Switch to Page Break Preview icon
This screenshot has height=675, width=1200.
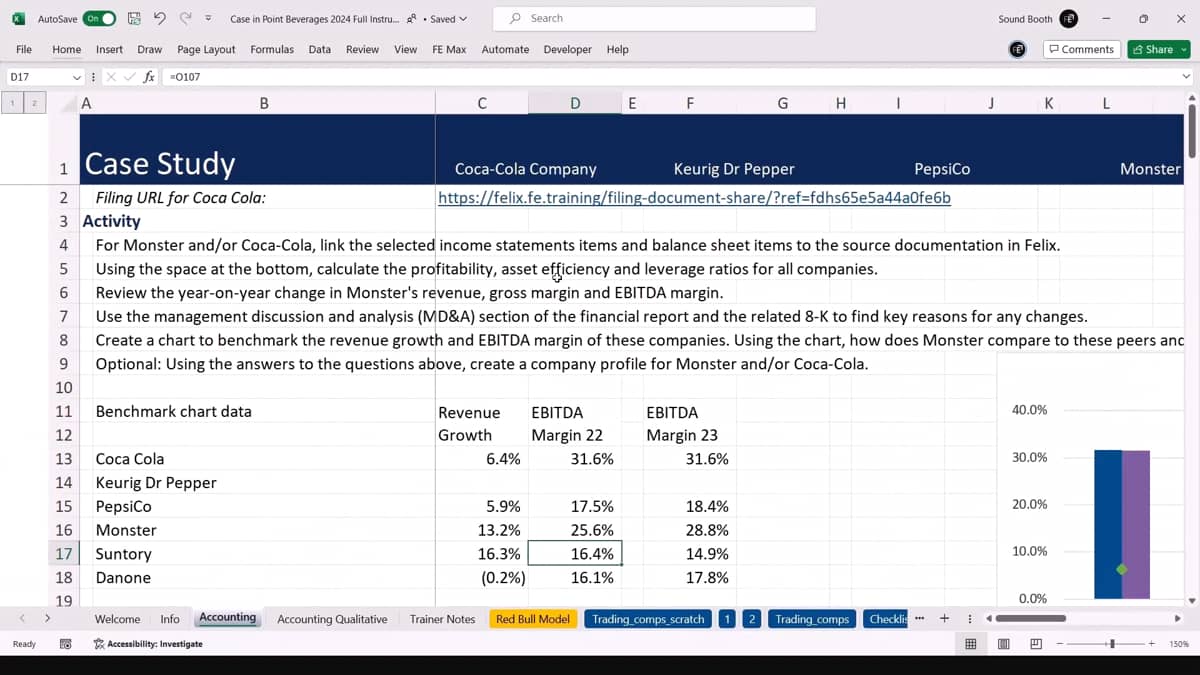pos(1036,644)
